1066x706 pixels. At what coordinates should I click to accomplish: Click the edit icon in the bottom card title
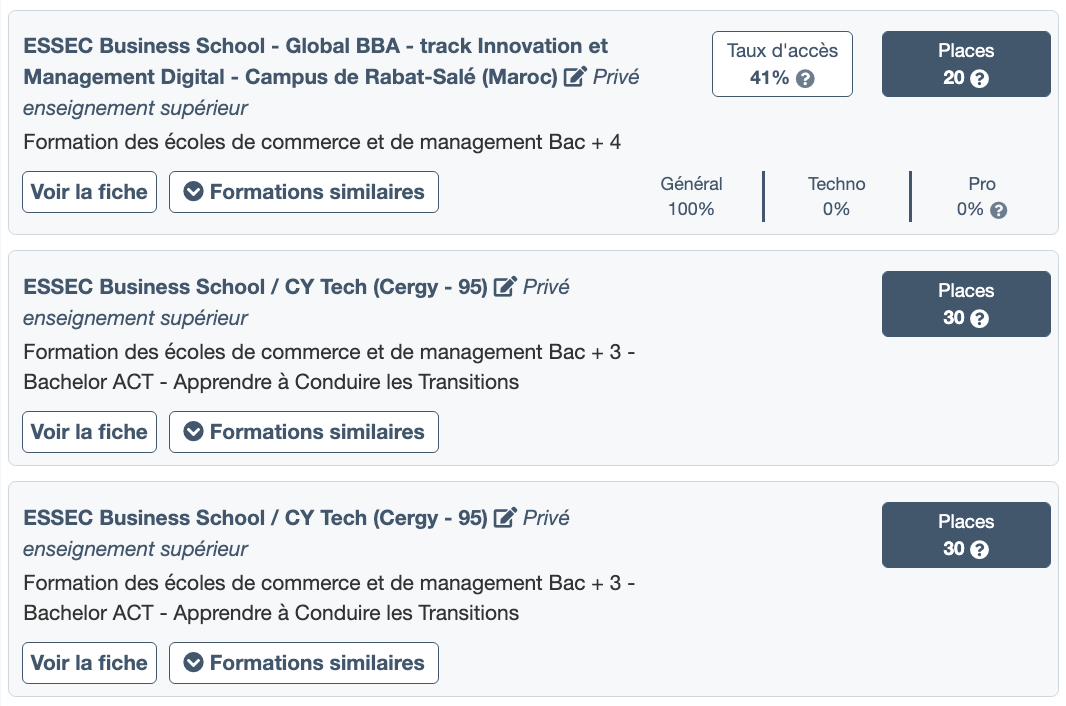point(506,518)
